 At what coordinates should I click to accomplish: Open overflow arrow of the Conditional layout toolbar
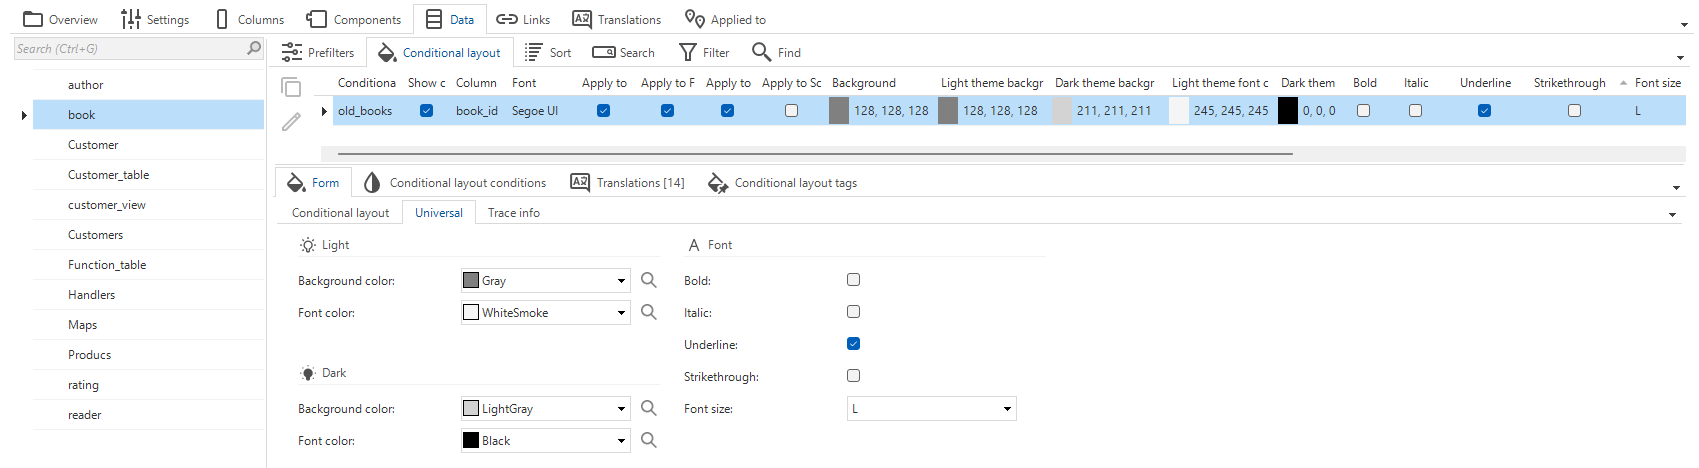click(x=1680, y=58)
